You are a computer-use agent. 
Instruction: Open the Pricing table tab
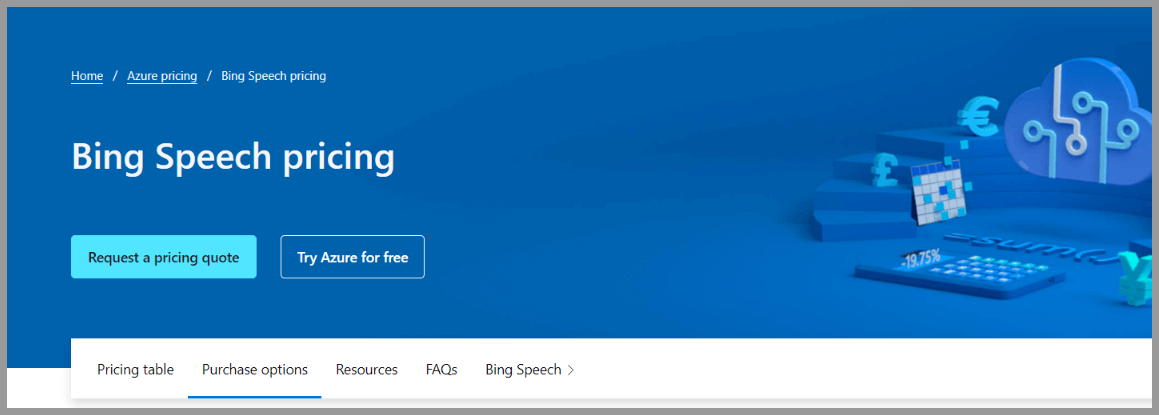click(135, 370)
